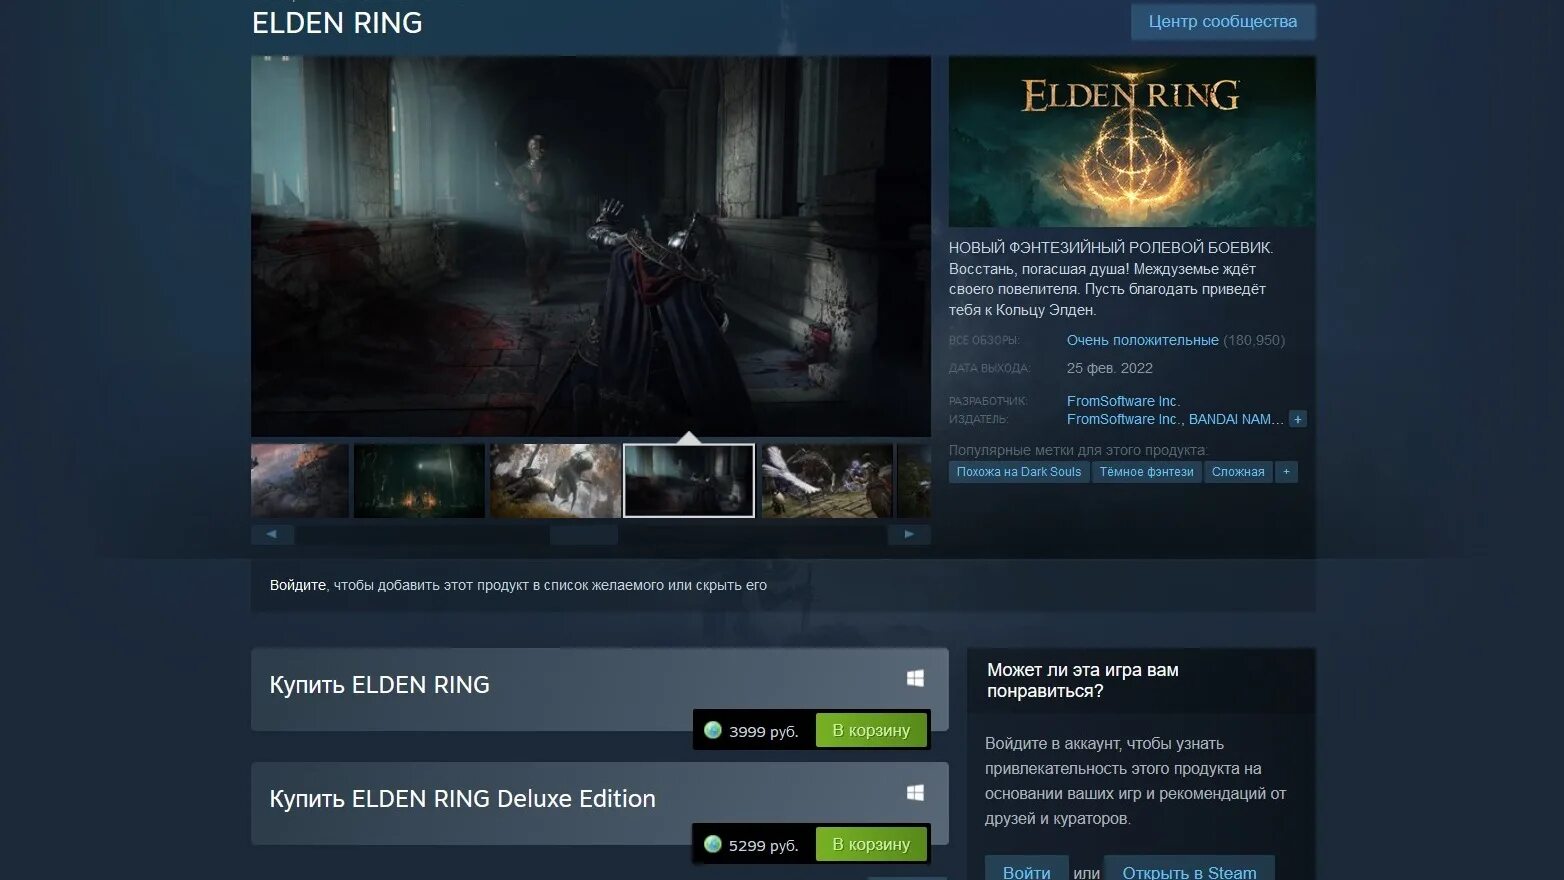This screenshot has width=1564, height=880.
Task: Click the right arrow of screenshot carousel
Action: coord(909,534)
